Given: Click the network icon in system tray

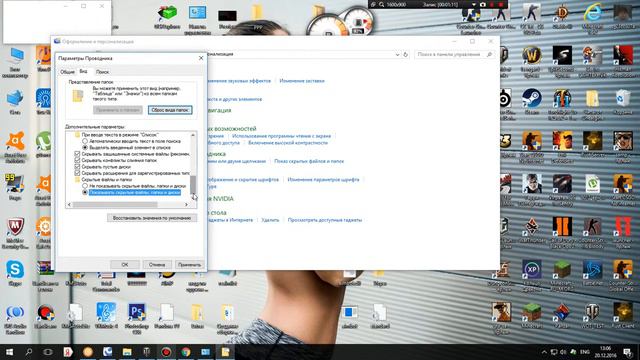Looking at the screenshot, I should (x=554, y=352).
